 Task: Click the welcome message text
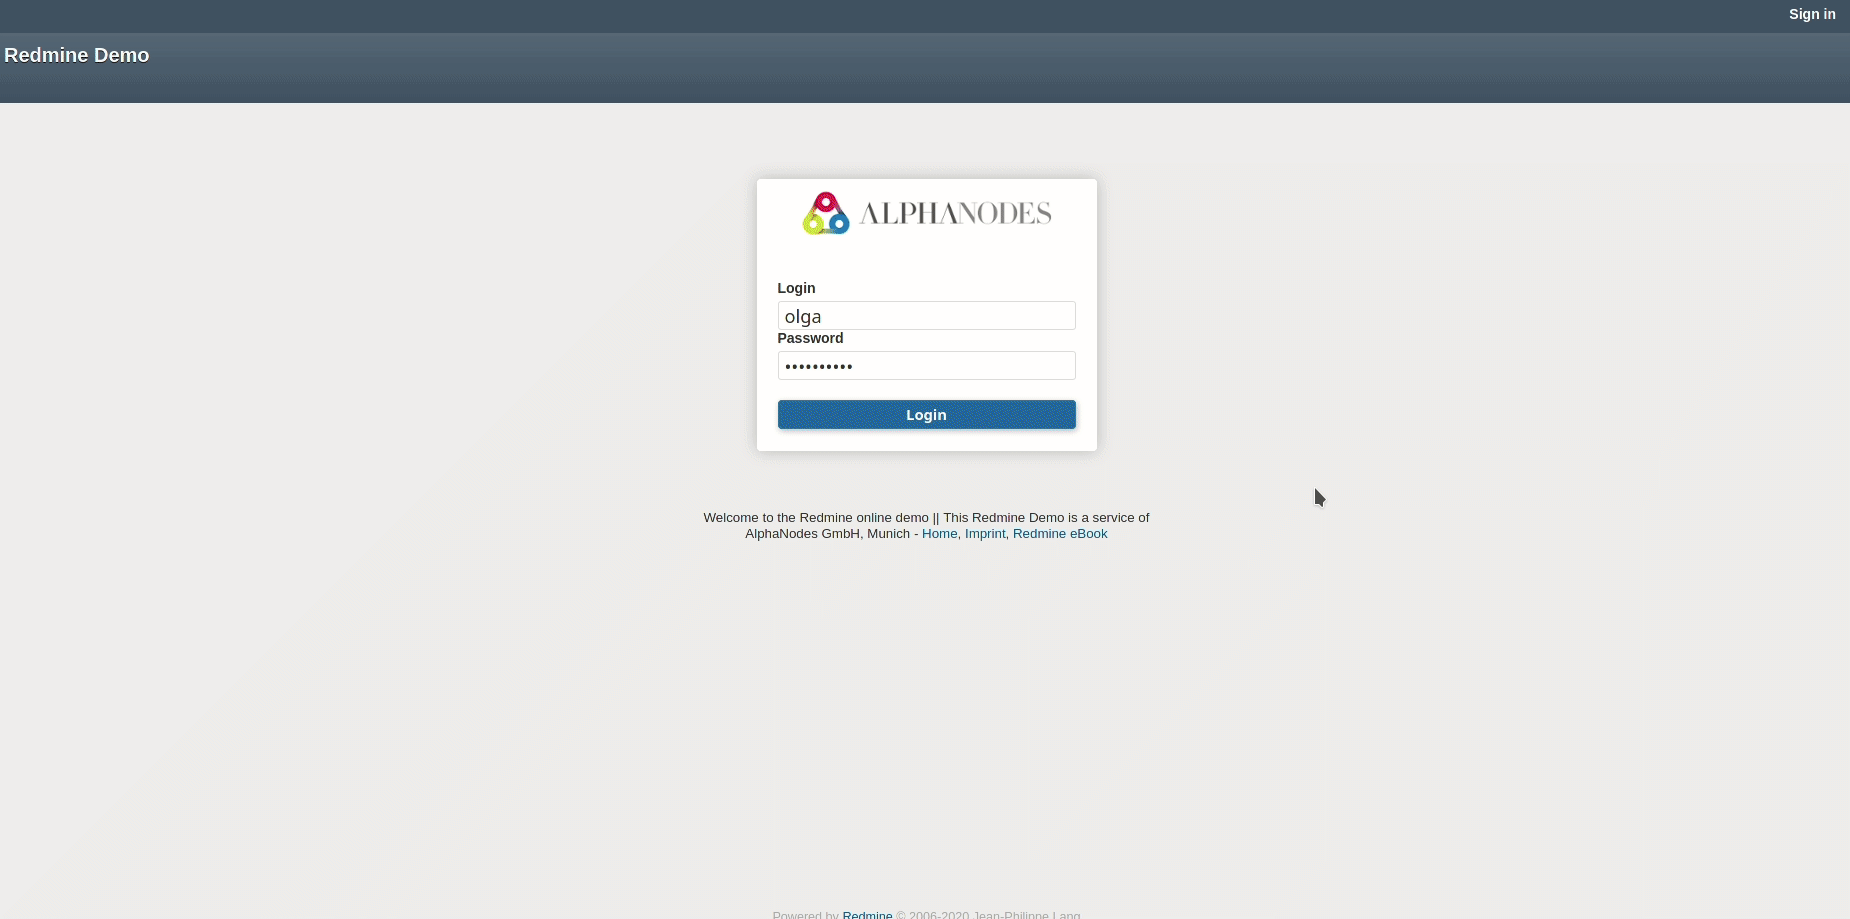[926, 517]
